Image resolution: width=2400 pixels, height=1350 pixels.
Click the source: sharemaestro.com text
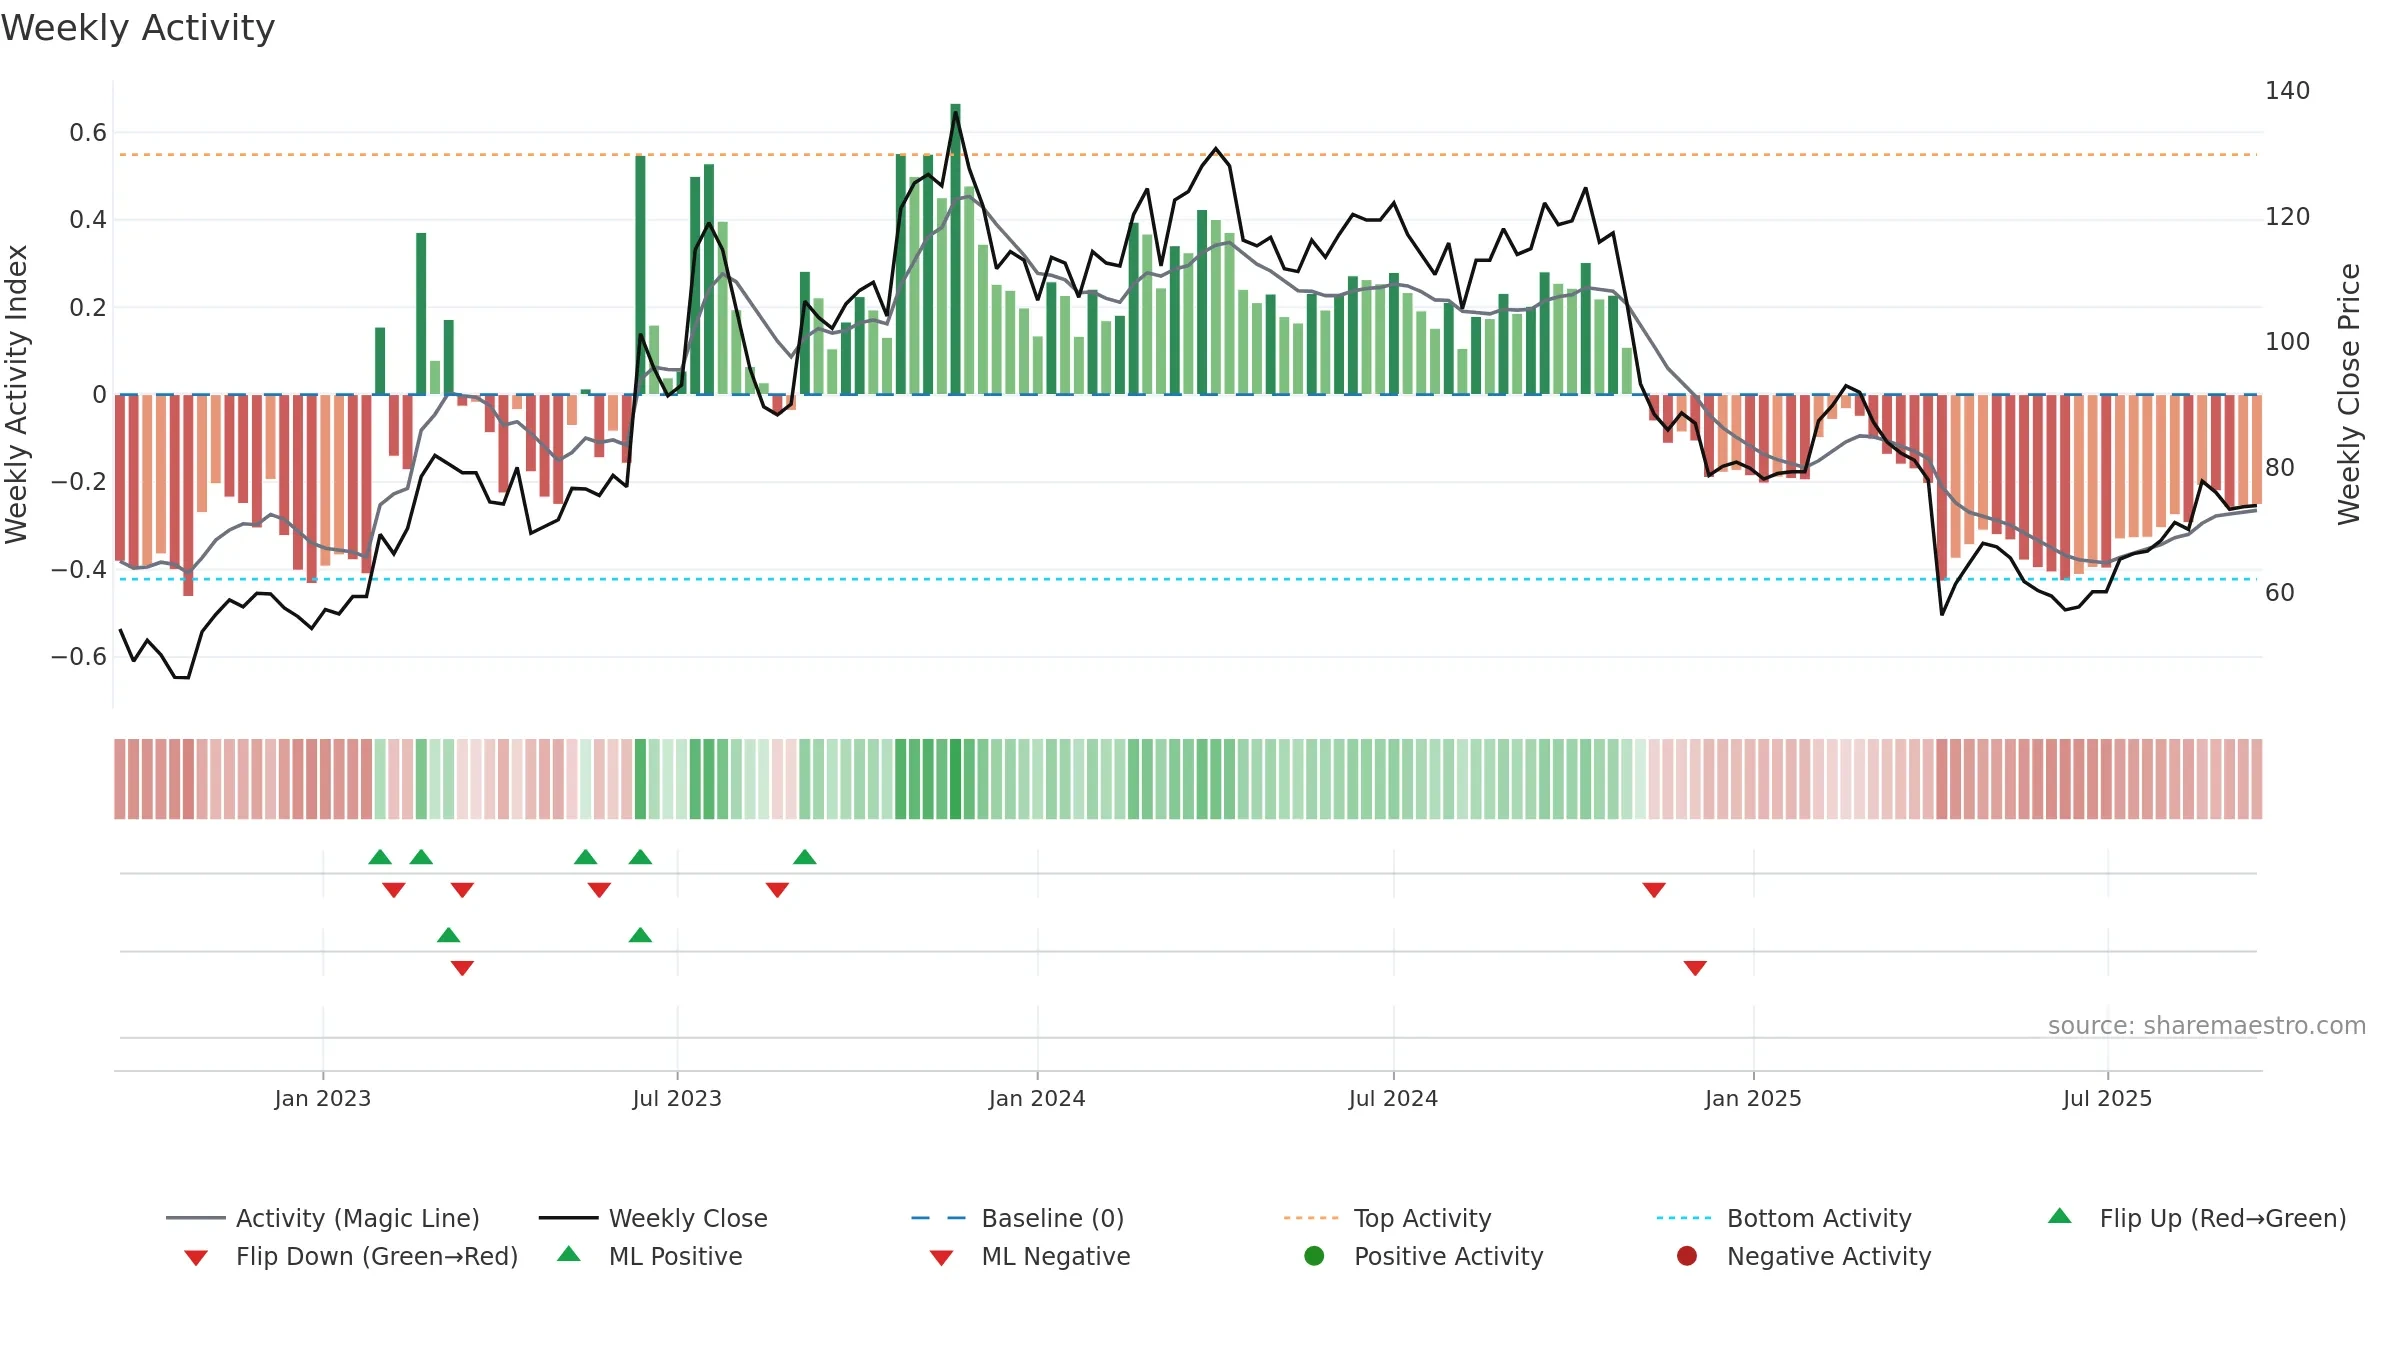click(2207, 1026)
